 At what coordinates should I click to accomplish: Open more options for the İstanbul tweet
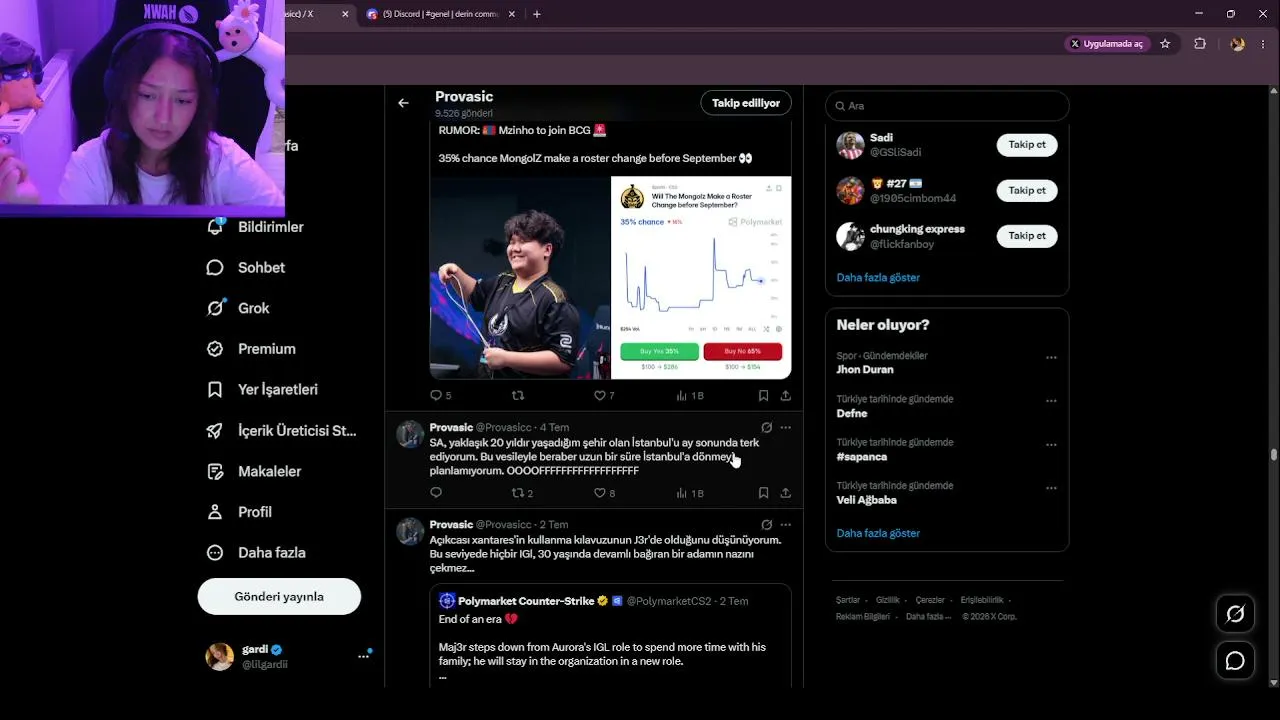(786, 427)
